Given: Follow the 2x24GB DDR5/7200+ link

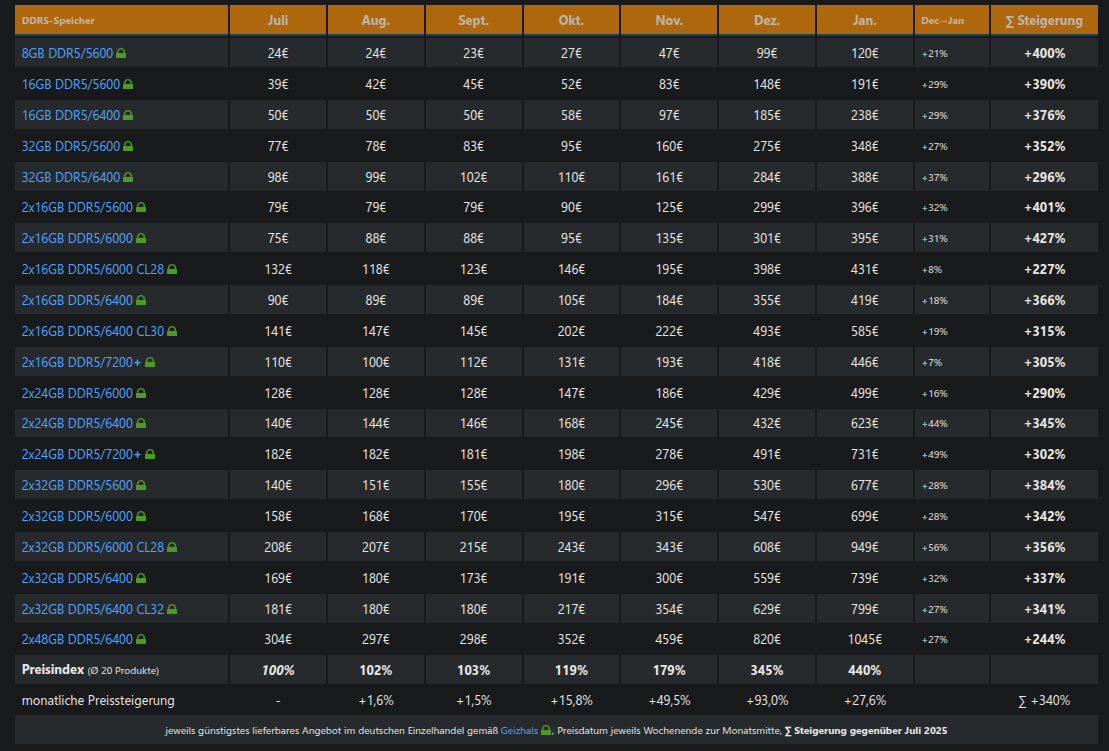Looking at the screenshot, I should tap(81, 455).
